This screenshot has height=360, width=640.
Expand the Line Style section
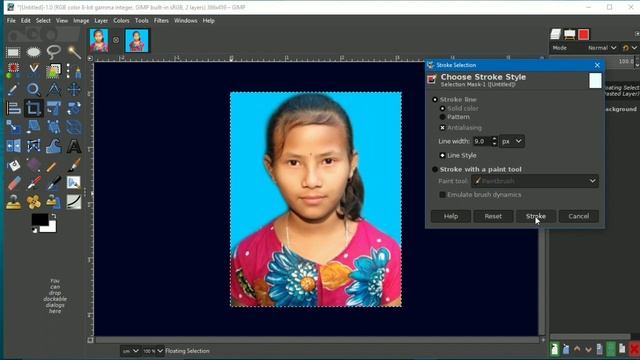442,156
